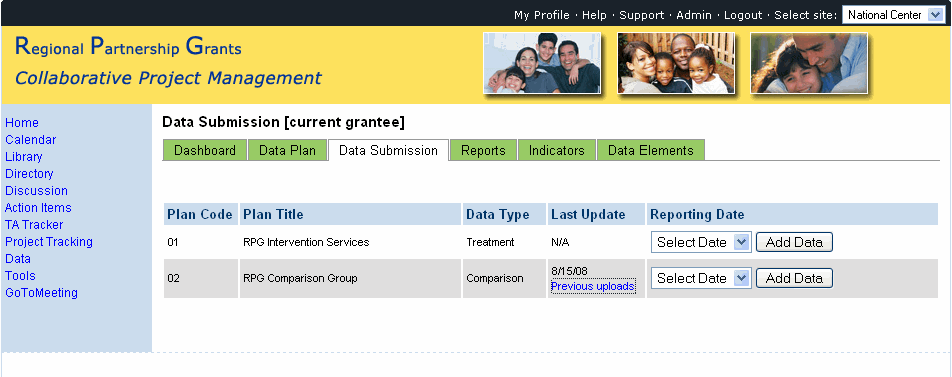Click the RPG Comparison Group plan title
Viewport: 952px width, 377px height.
coord(300,279)
